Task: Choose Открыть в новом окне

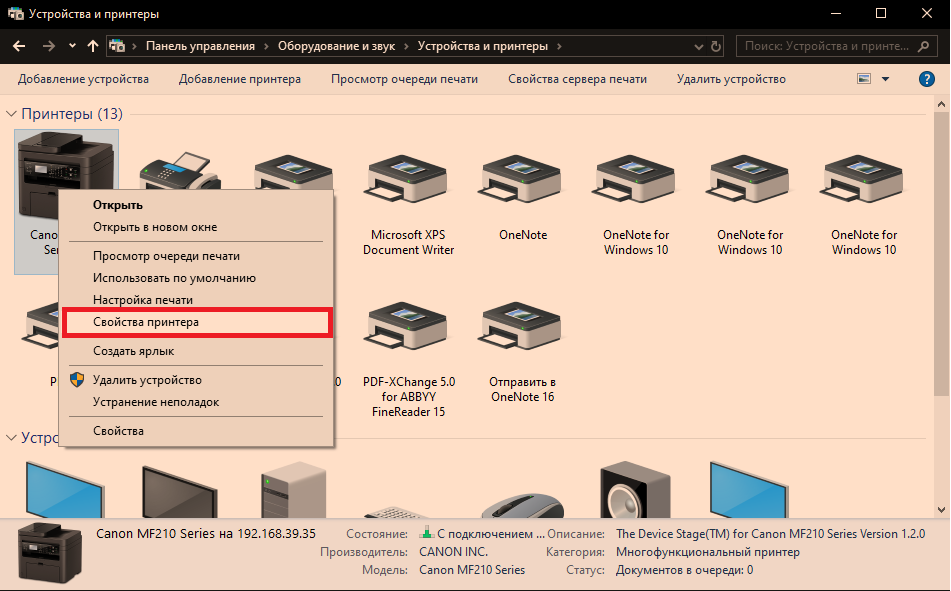Action: click(x=197, y=227)
